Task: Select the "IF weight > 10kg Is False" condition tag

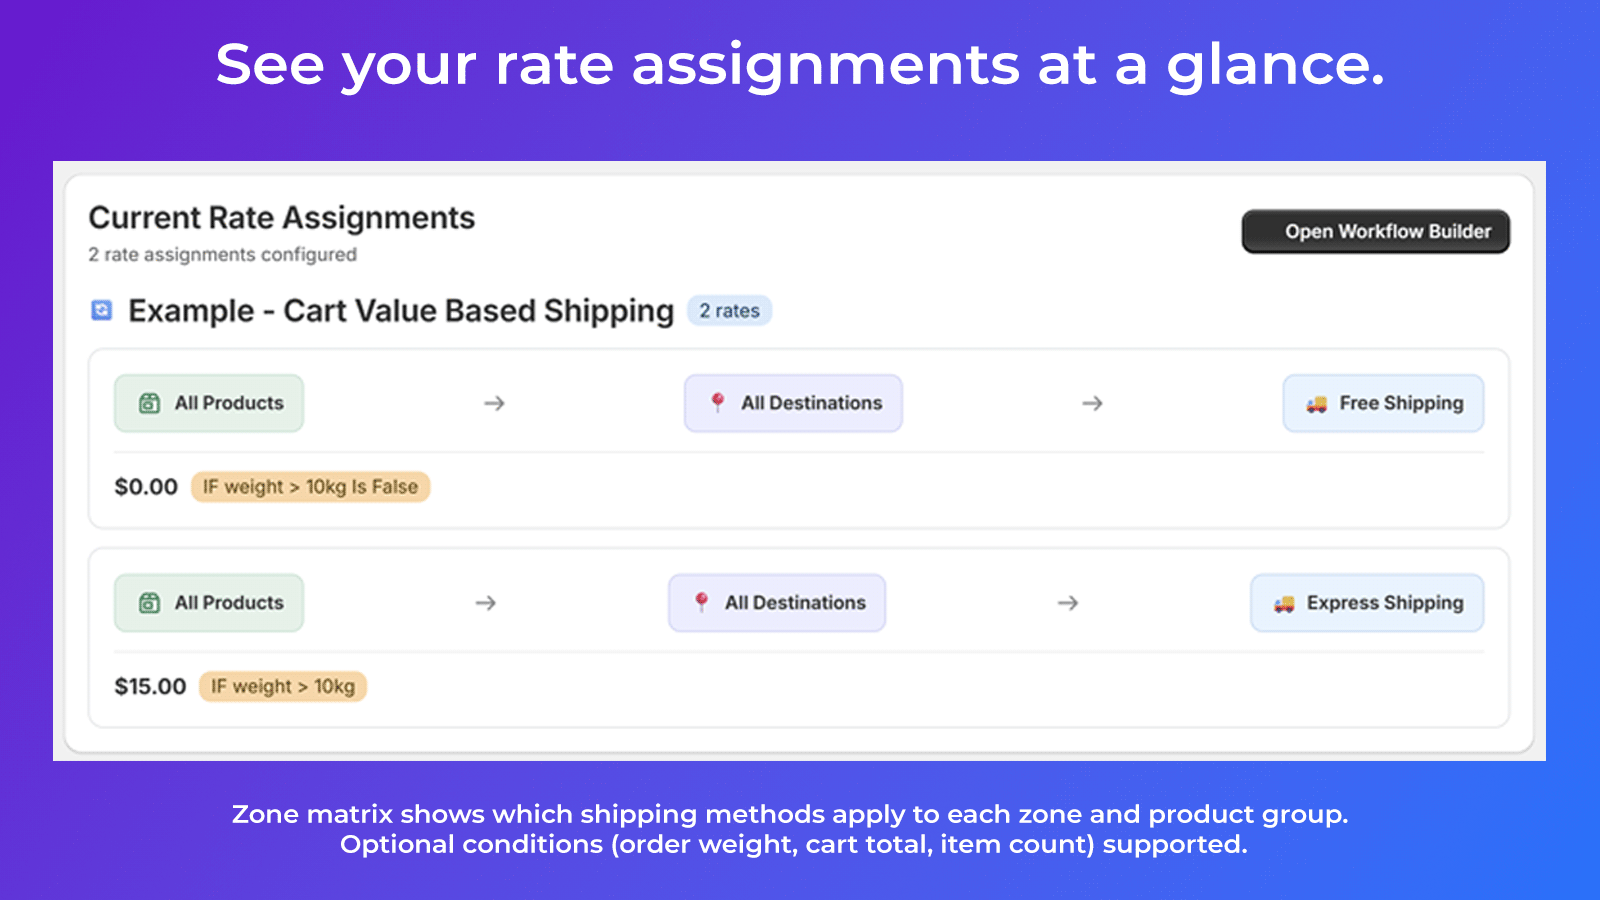Action: coord(310,487)
